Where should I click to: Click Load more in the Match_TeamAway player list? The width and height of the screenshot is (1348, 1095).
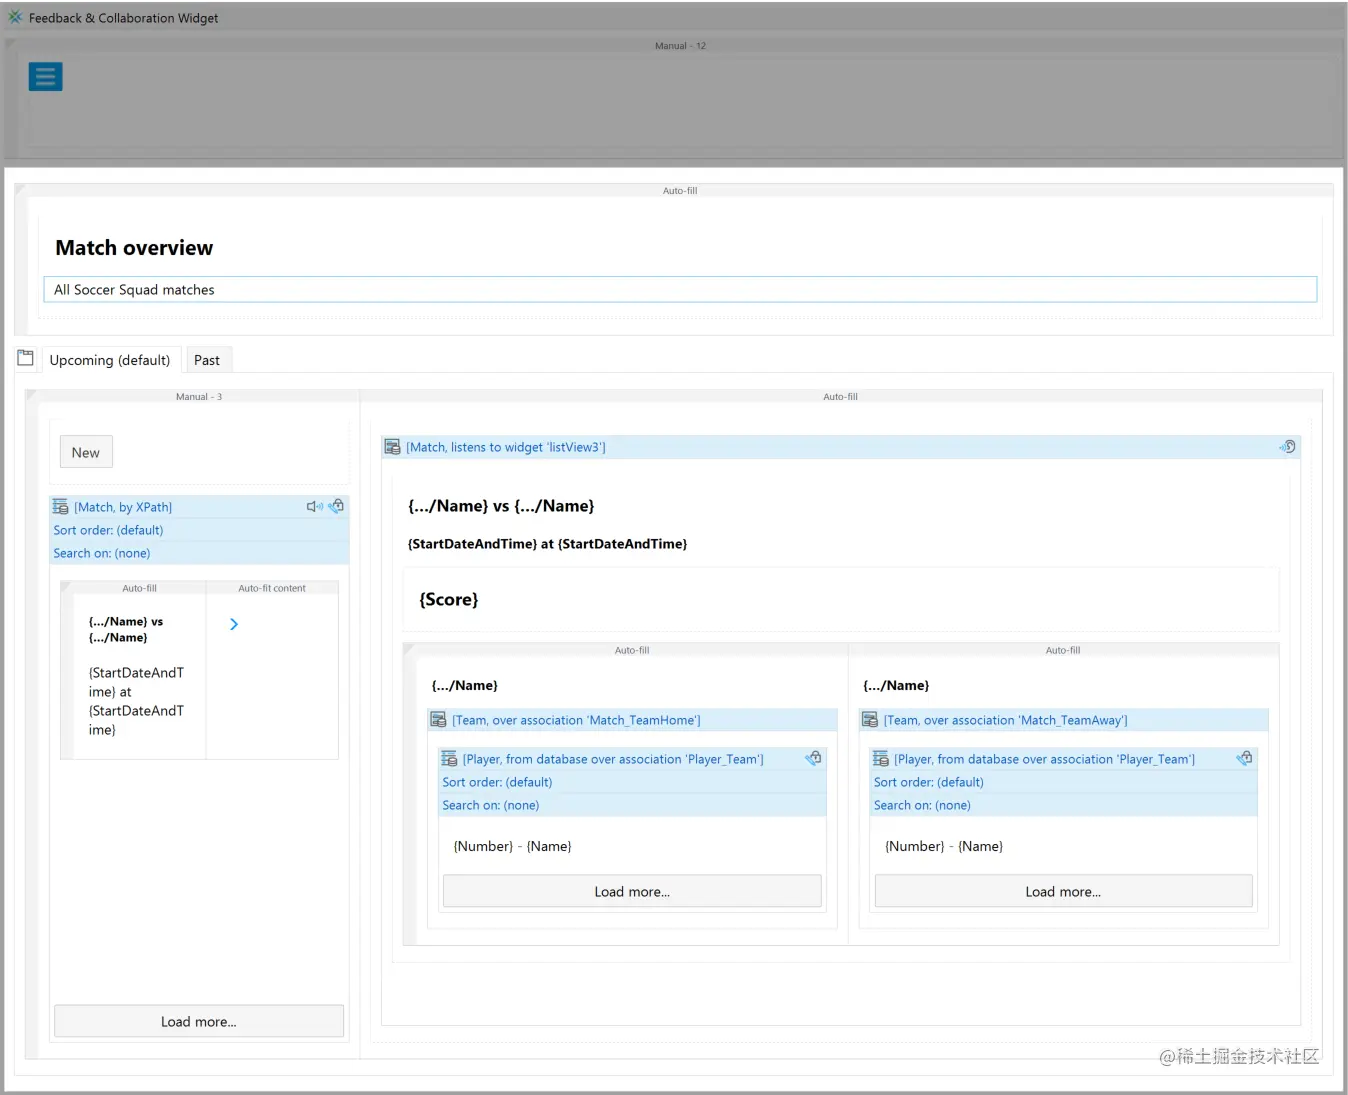(1063, 891)
